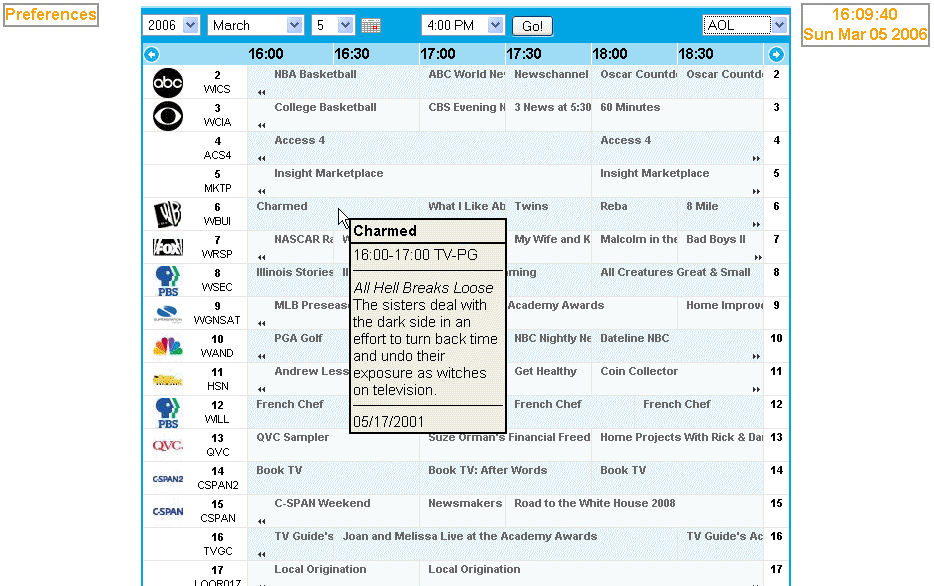The height and width of the screenshot is (586, 934).
Task: Select All Creatures Great & Small listing
Action: click(675, 272)
